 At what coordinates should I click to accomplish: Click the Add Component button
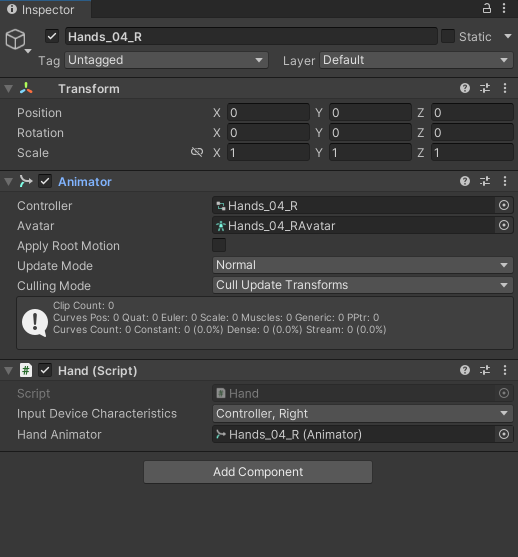(x=258, y=472)
